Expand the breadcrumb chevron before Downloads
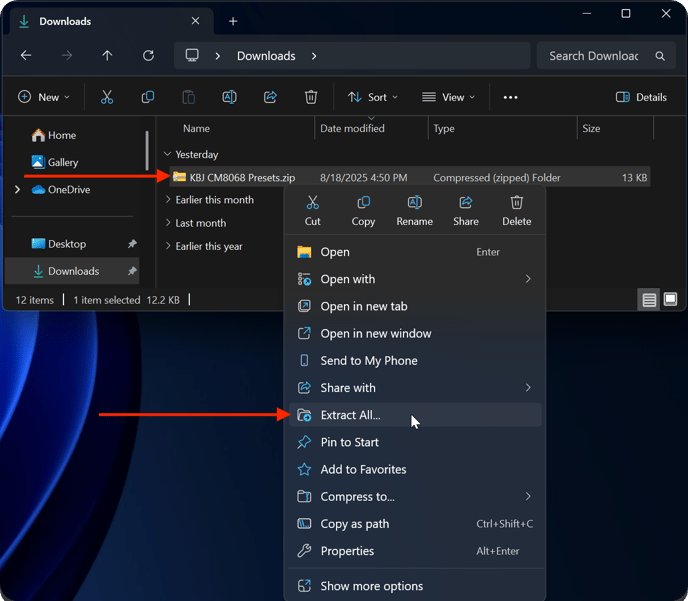Viewport: 688px width, 601px height. pos(218,56)
